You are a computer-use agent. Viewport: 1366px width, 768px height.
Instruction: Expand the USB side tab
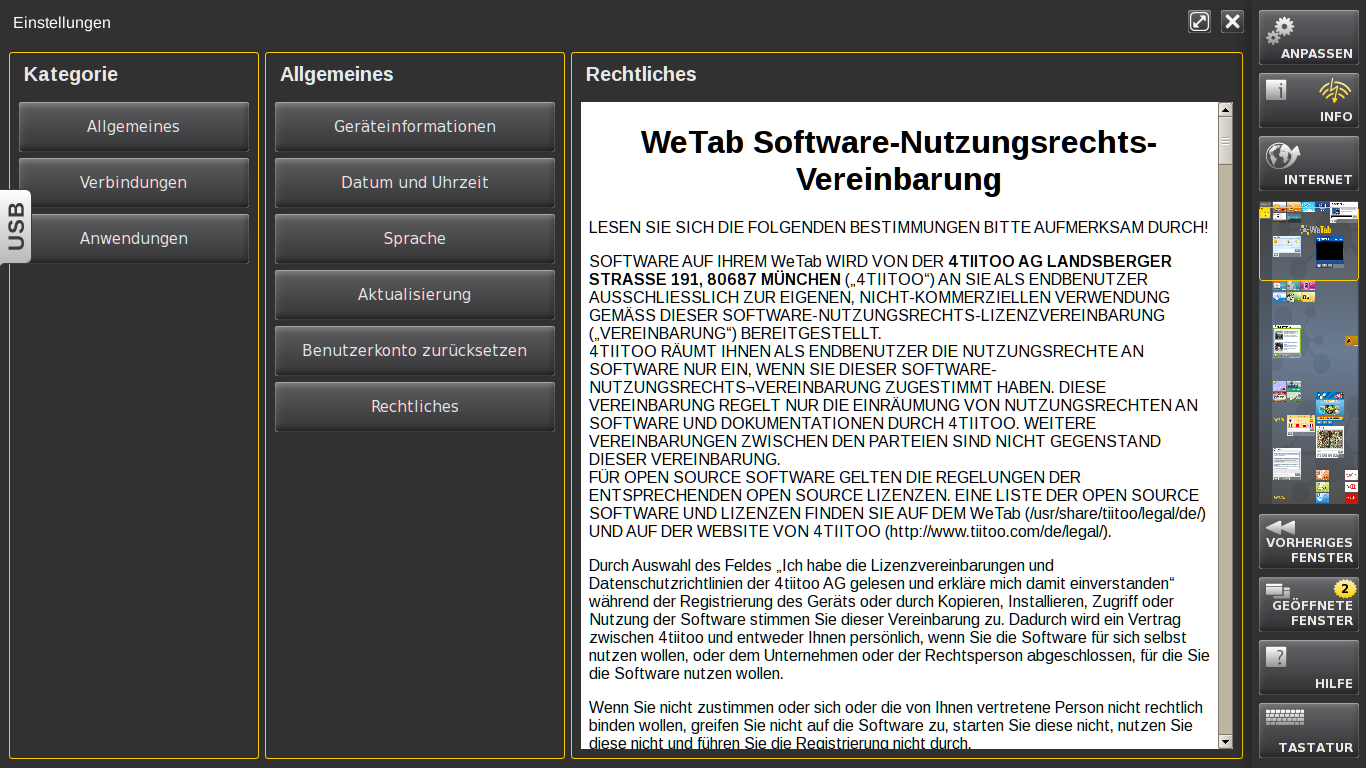[x=16, y=226]
